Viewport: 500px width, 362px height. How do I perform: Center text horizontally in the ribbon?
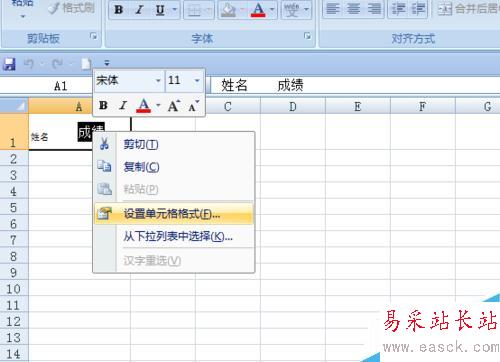coord(353,9)
